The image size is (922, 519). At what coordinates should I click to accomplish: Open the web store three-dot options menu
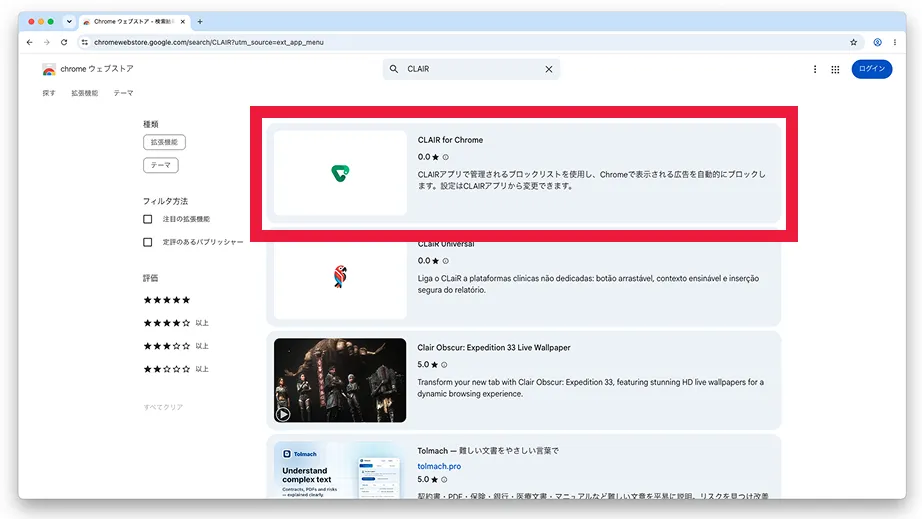click(815, 69)
